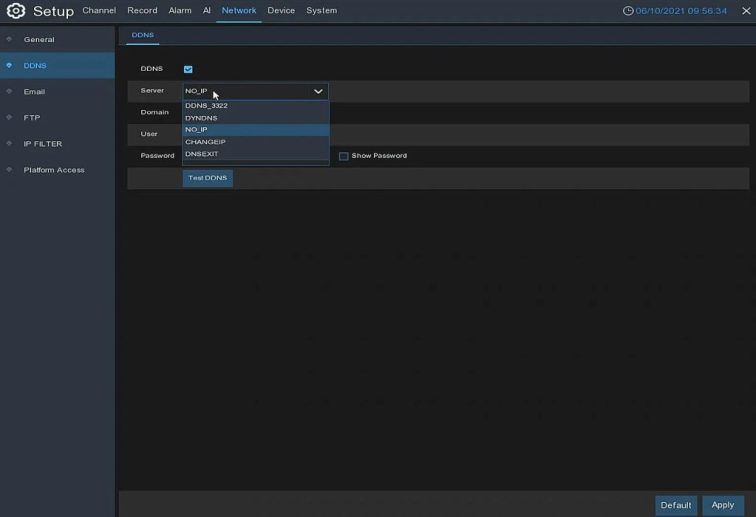Close the Setup window with the X

click(x=746, y=11)
